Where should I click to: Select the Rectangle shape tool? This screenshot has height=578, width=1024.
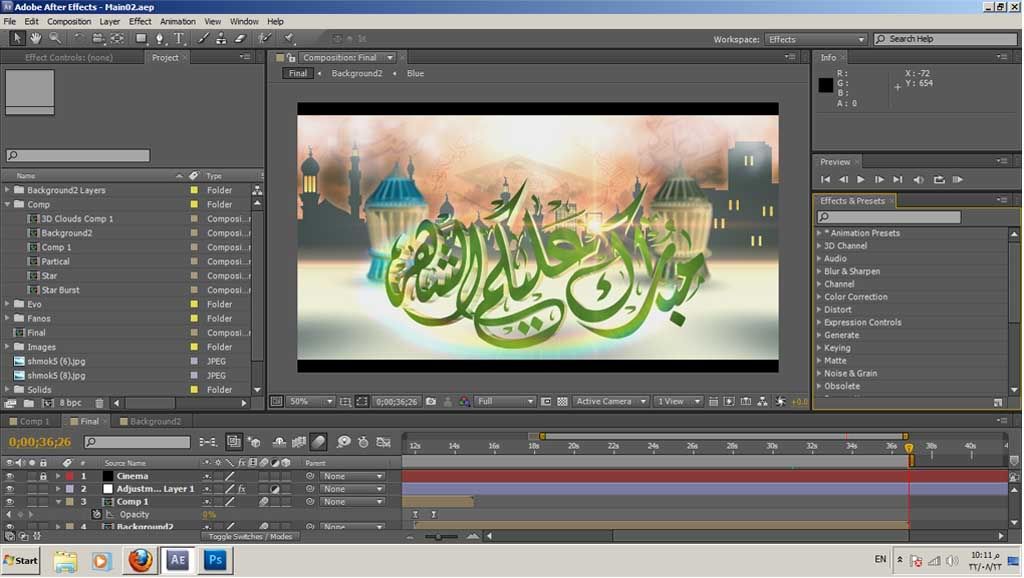(x=140, y=39)
